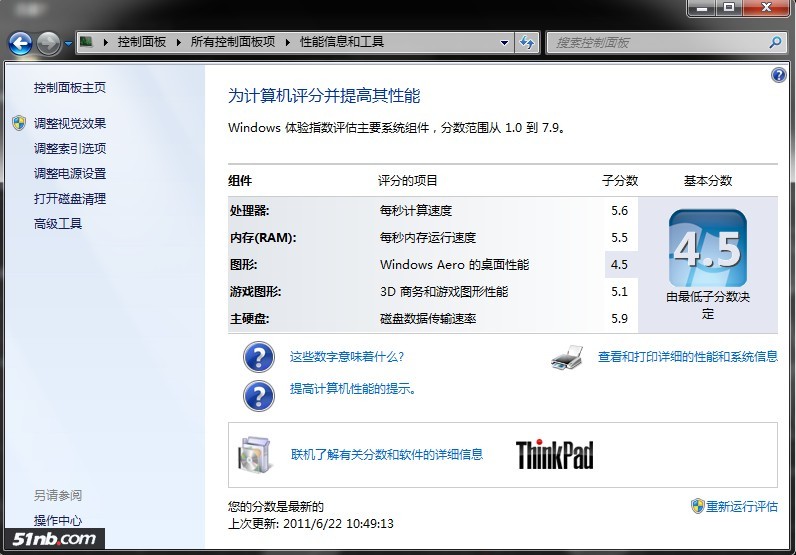Click the software box icon
The width and height of the screenshot is (796, 555).
click(x=254, y=454)
